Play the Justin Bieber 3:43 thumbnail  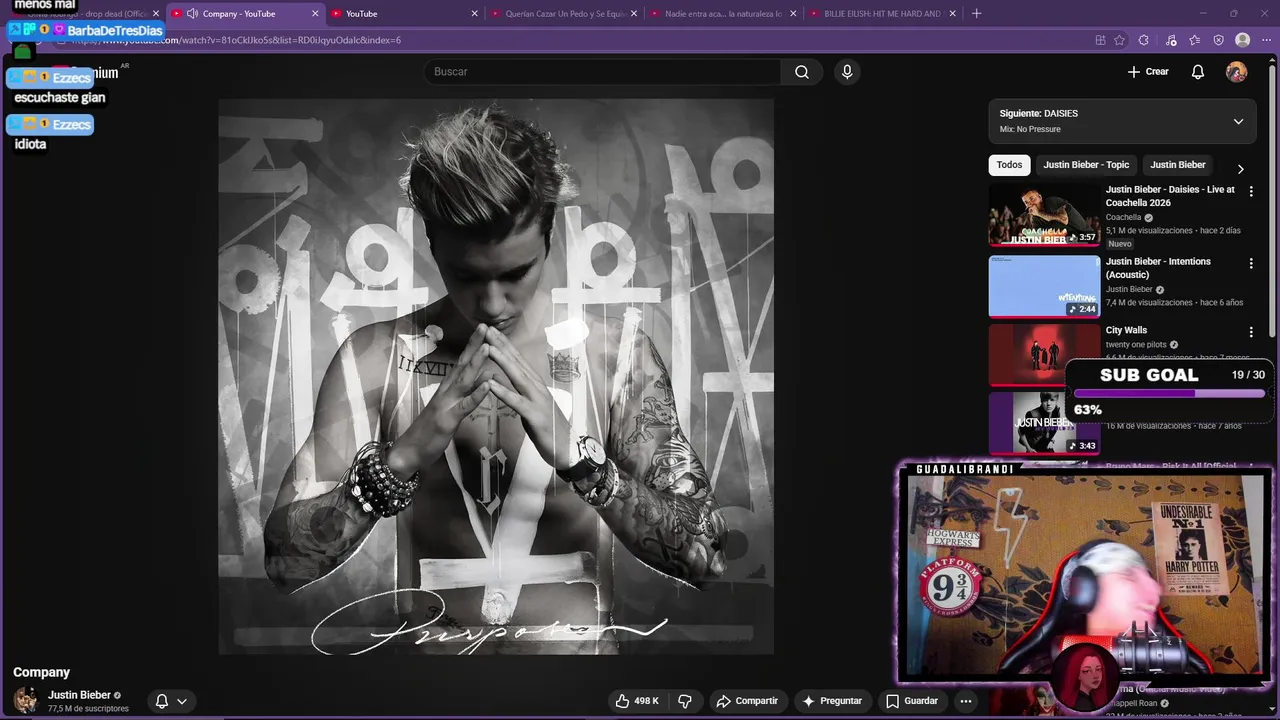(1044, 422)
